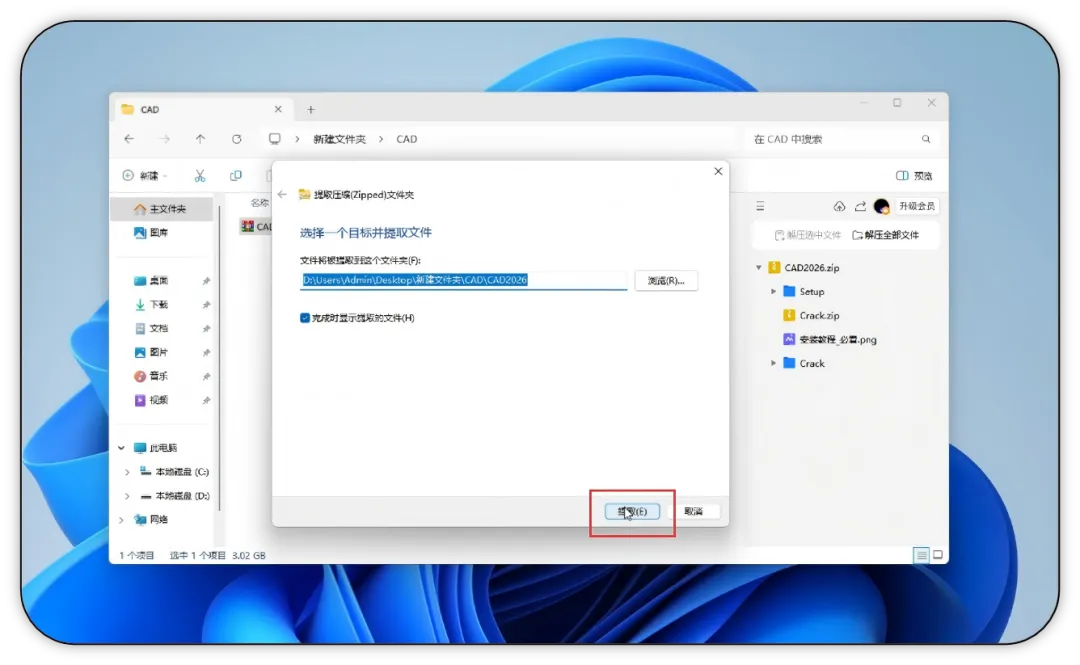Click 名称 Name column header
The image size is (1080, 665).
tap(259, 203)
